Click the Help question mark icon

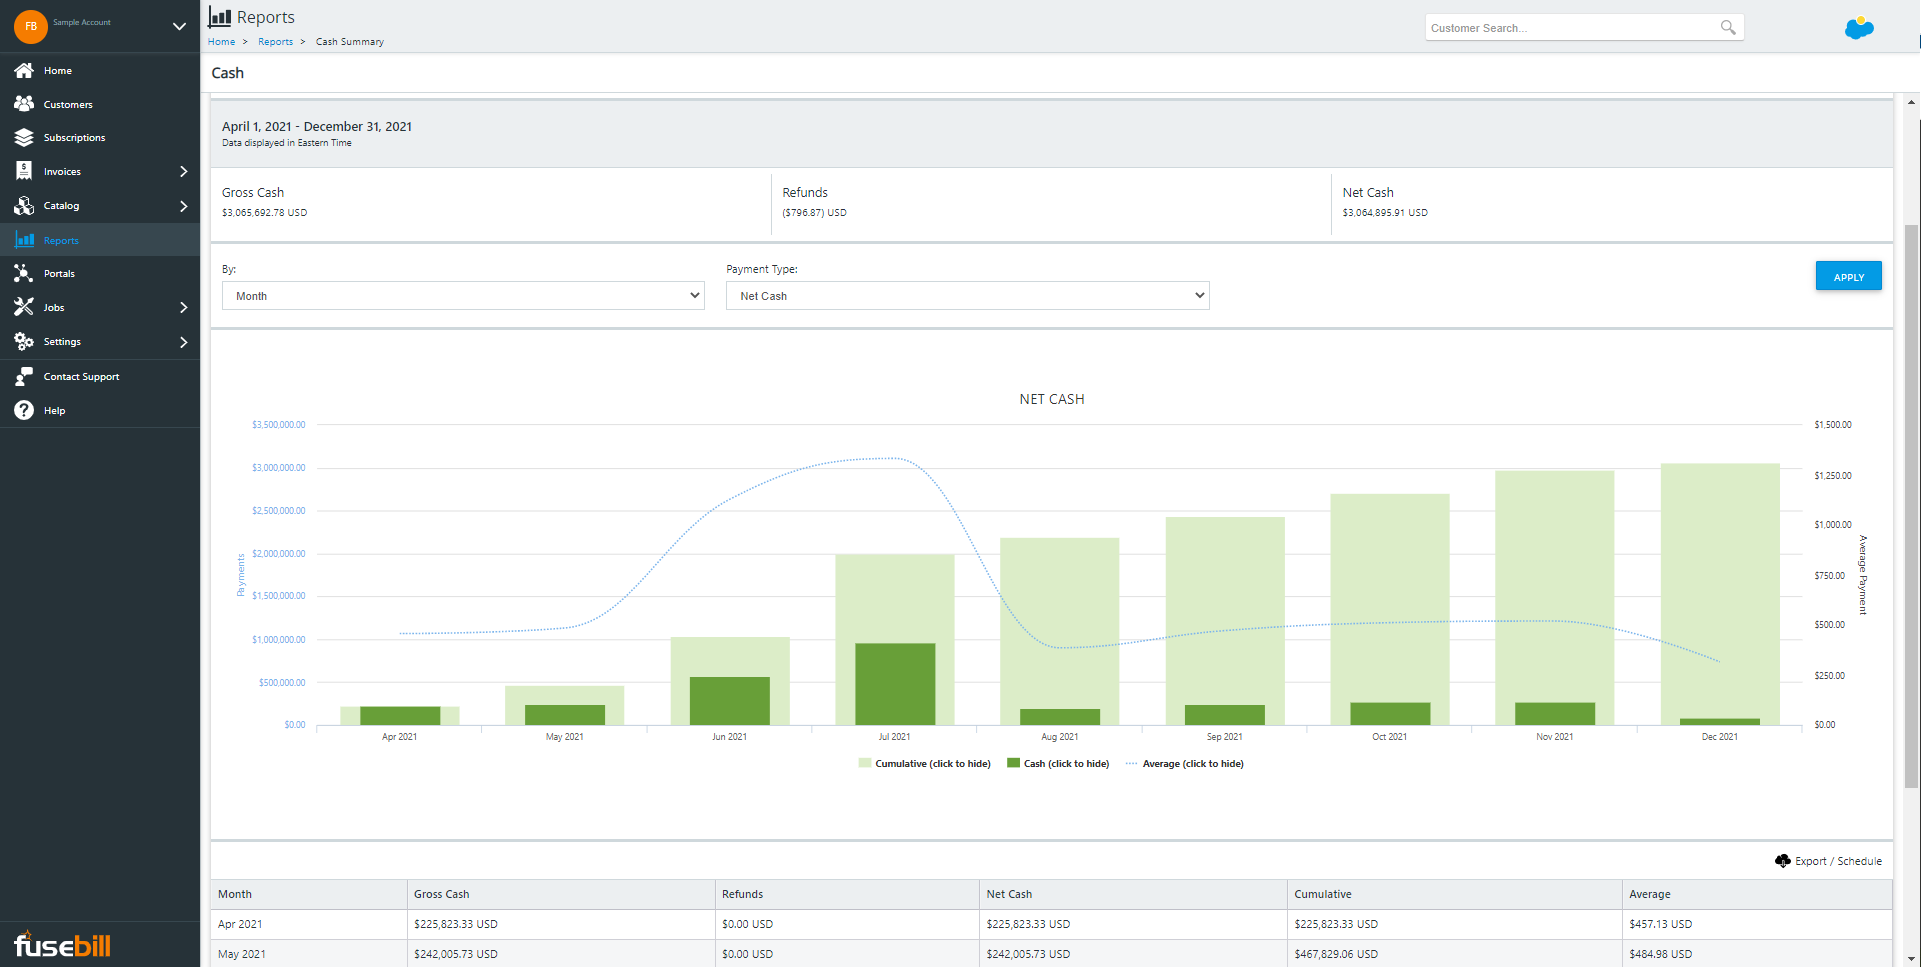click(24, 410)
